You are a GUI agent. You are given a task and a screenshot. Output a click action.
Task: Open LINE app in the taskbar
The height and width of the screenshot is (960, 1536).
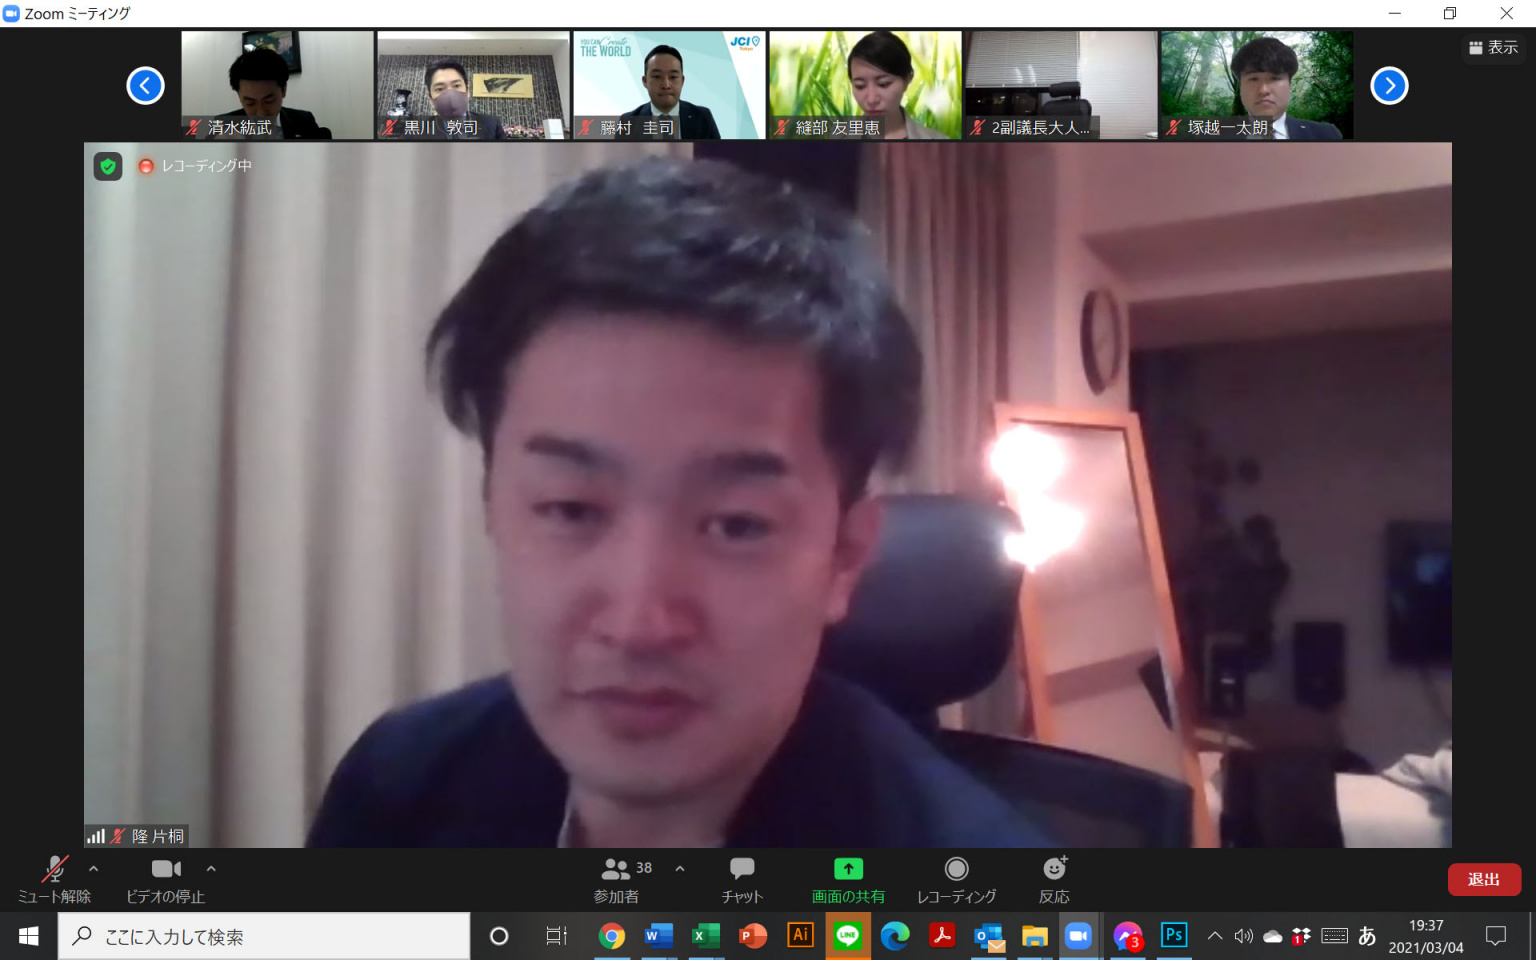tap(848, 936)
